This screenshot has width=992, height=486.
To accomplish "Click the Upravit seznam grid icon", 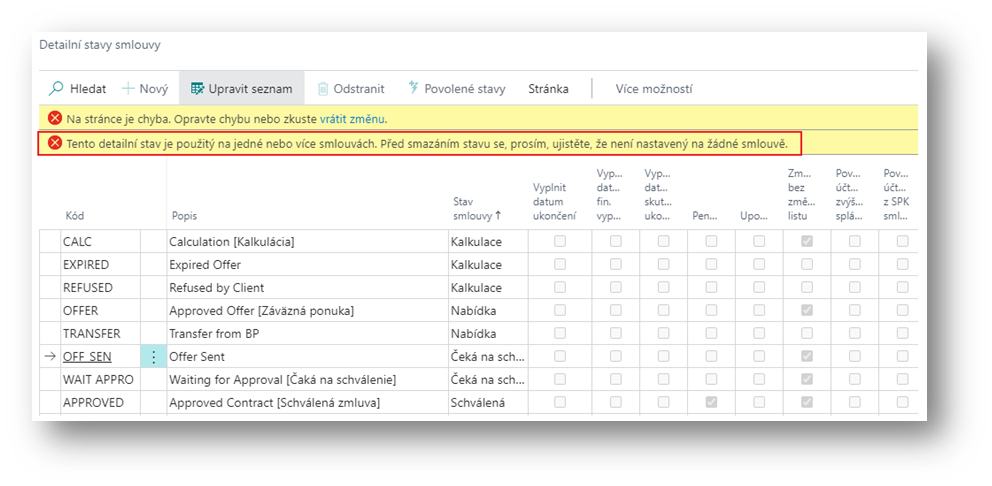I will [197, 89].
